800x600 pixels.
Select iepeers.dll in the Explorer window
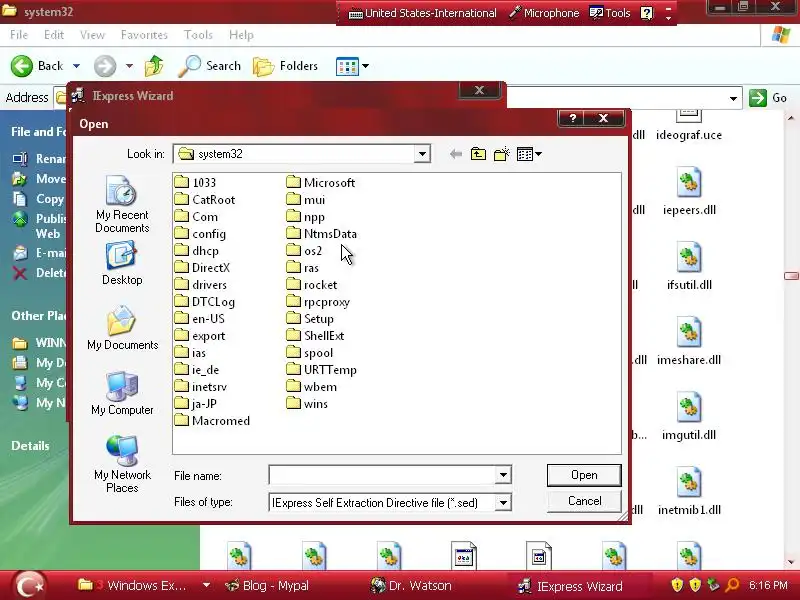point(689,191)
